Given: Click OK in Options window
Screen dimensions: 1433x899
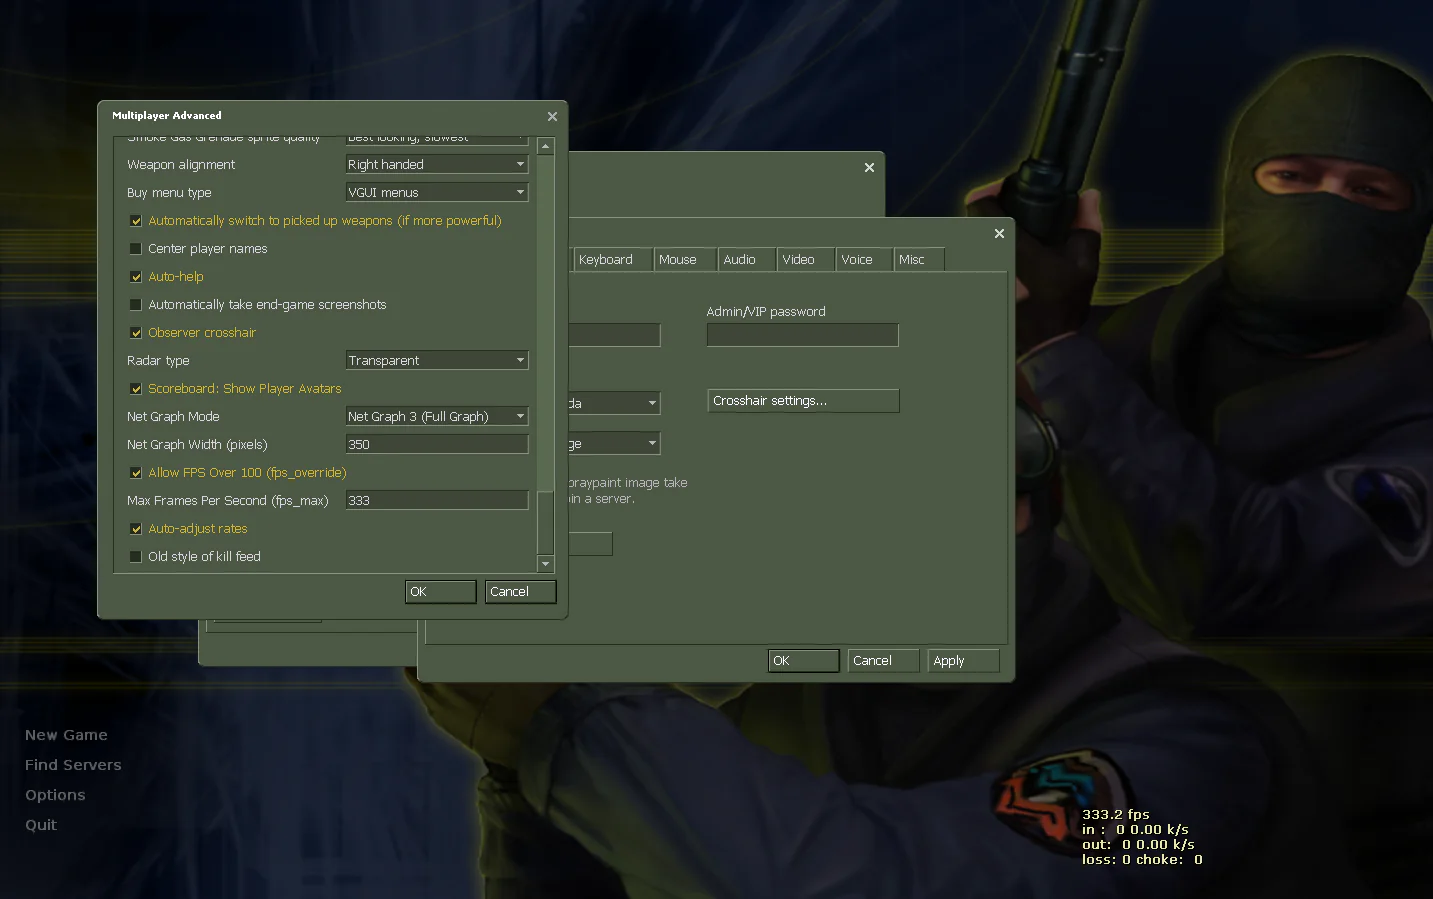Looking at the screenshot, I should 804,661.
